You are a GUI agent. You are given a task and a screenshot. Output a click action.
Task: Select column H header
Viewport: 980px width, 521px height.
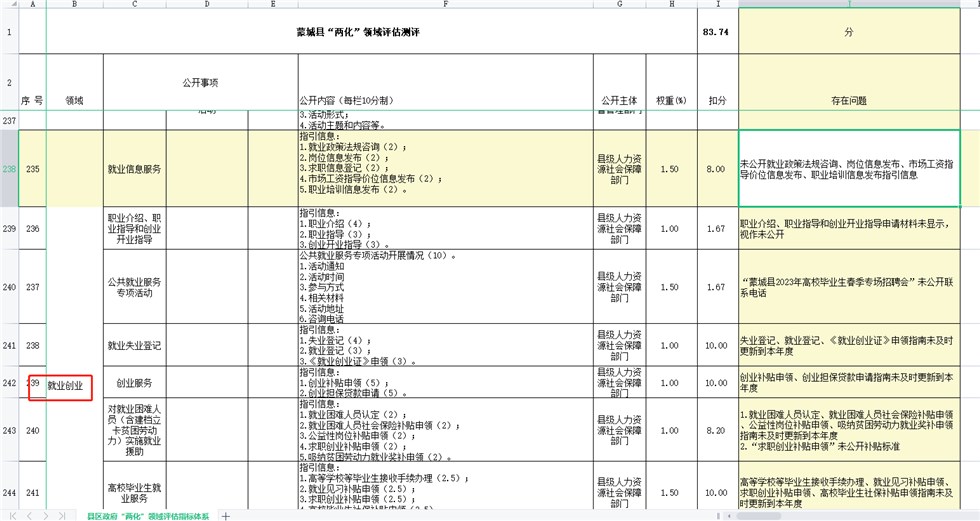671,4
